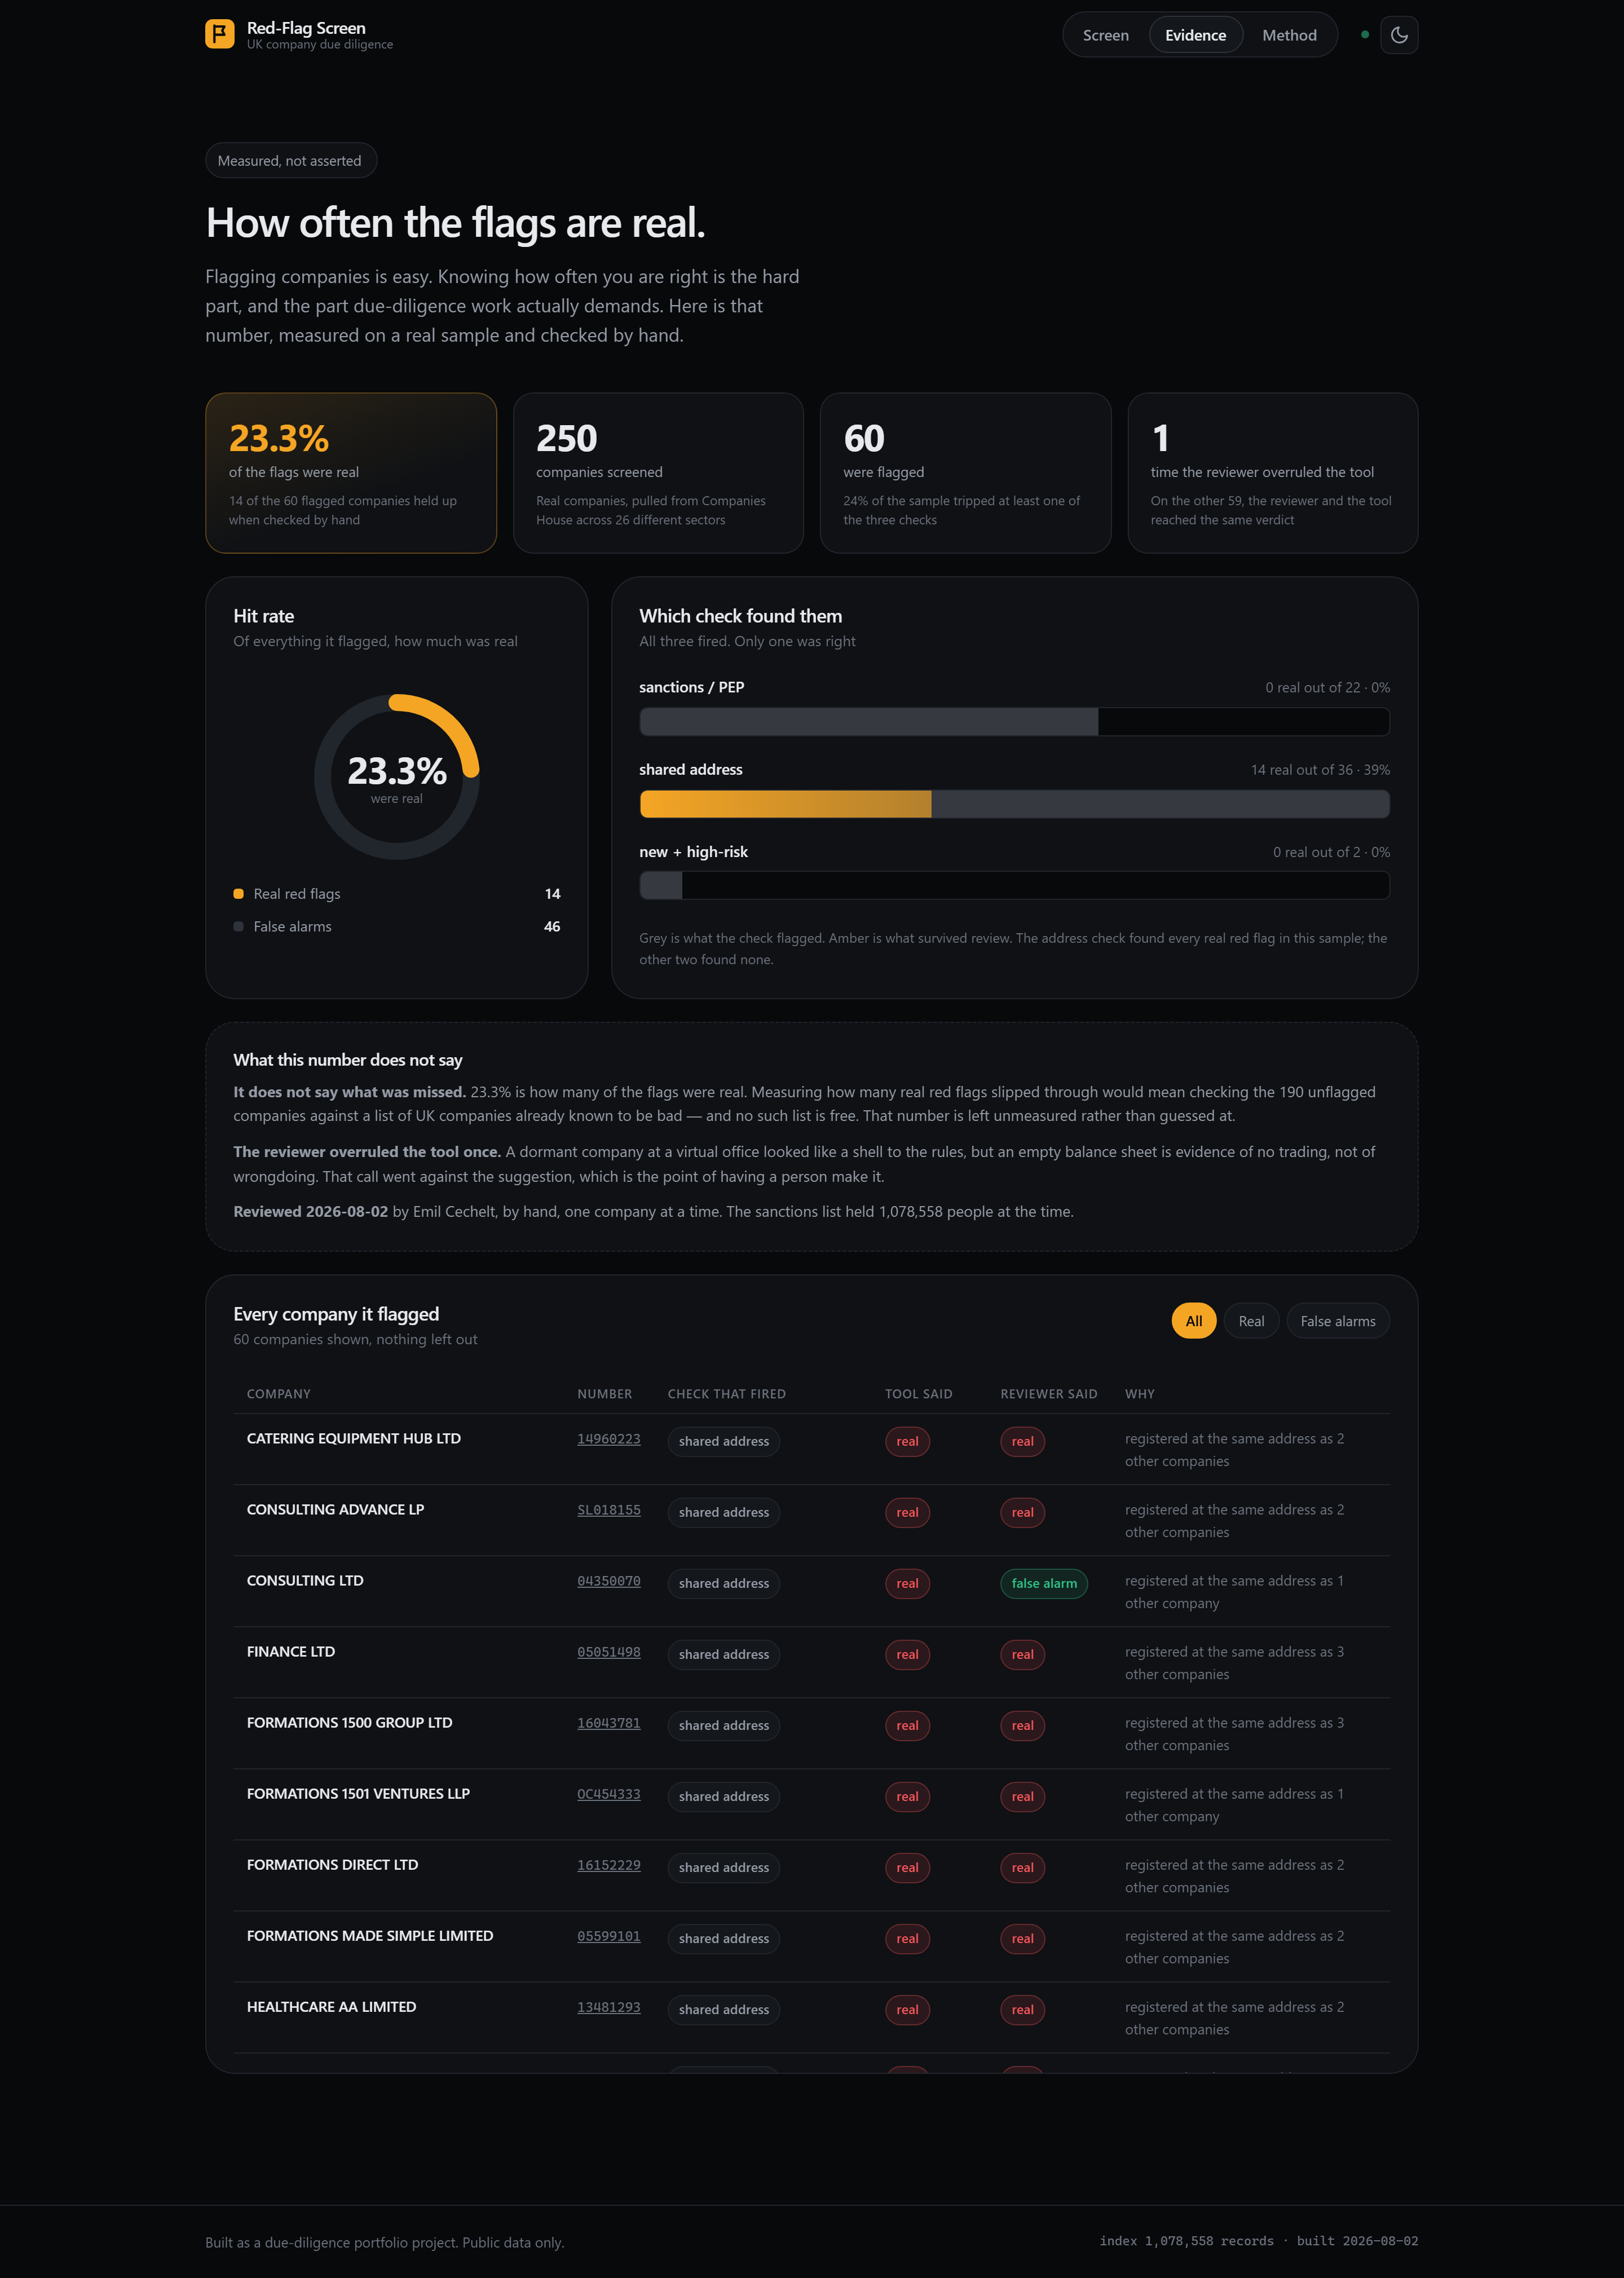Open company number SL018155 link
This screenshot has width=1624, height=2278.
point(608,1510)
